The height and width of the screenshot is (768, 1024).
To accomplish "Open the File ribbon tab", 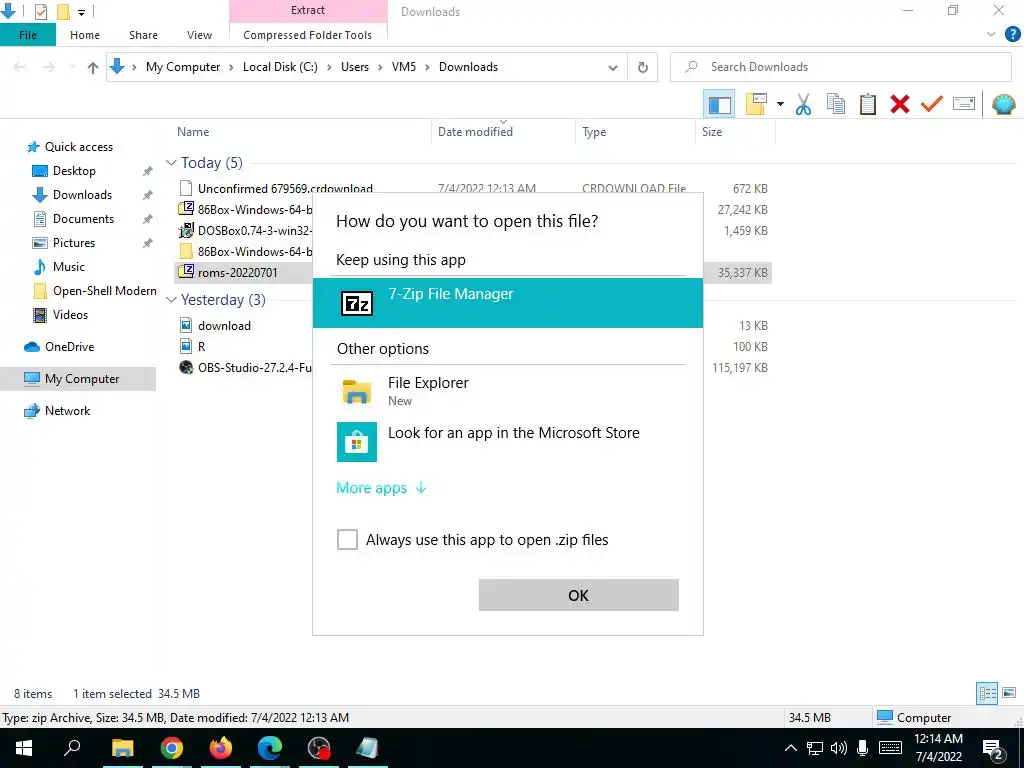I will click(x=28, y=35).
